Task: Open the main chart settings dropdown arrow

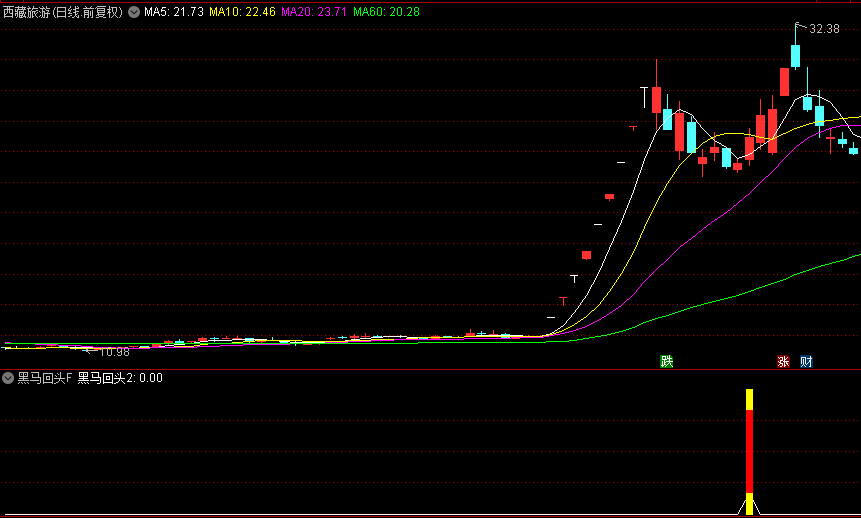Action: [x=134, y=12]
